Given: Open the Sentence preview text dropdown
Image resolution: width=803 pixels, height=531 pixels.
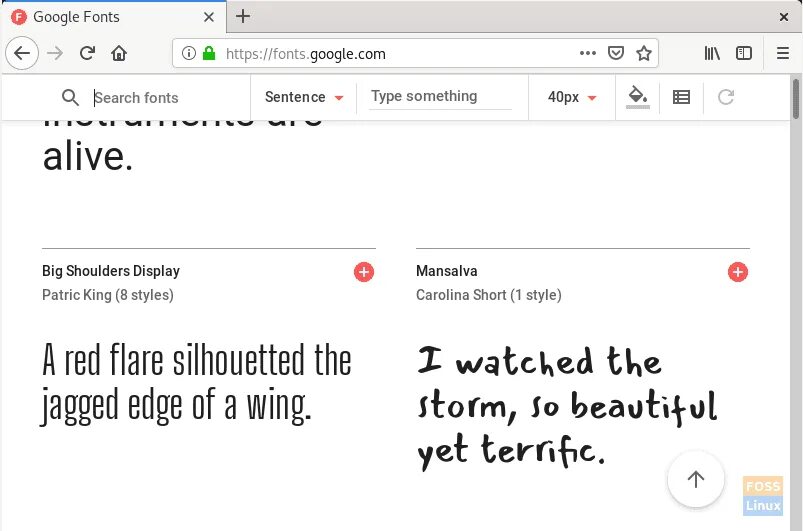Looking at the screenshot, I should pyautogui.click(x=304, y=97).
